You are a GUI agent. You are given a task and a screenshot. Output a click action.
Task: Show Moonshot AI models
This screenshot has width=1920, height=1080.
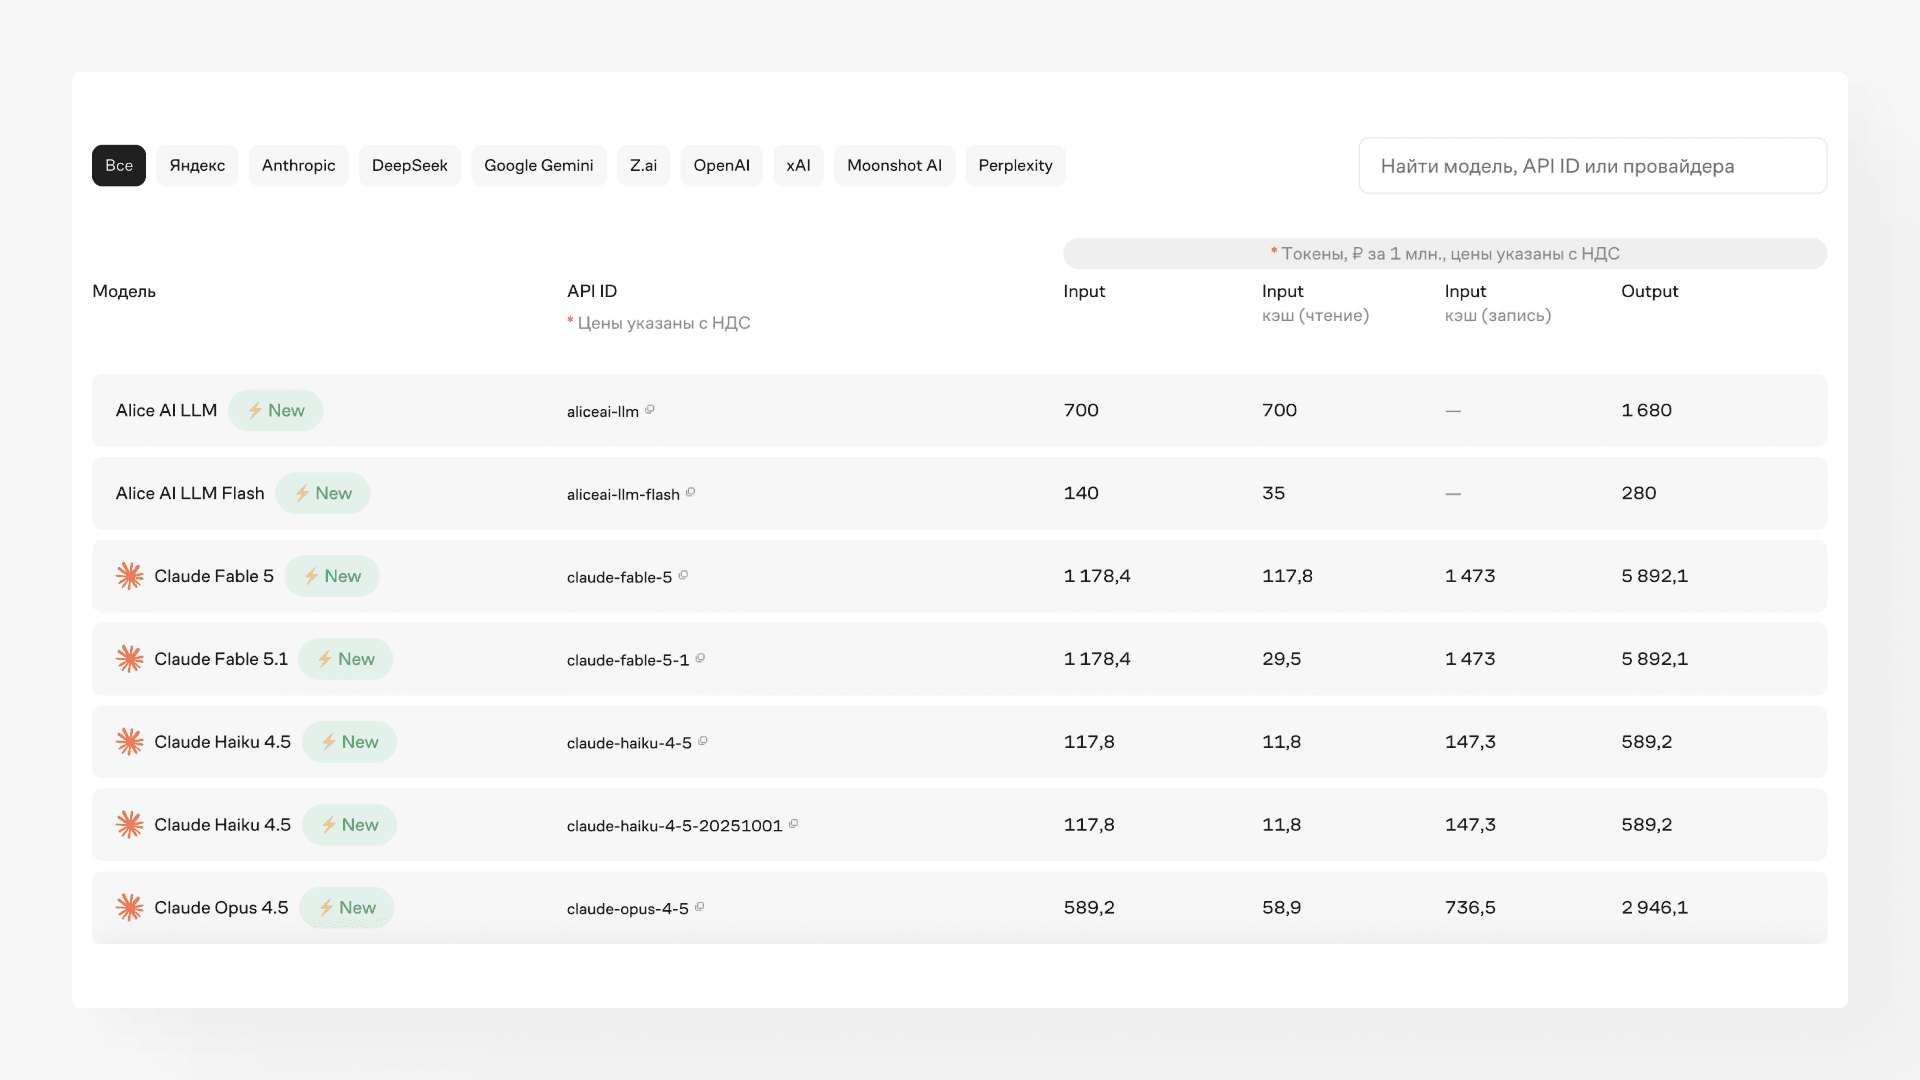[x=895, y=166]
